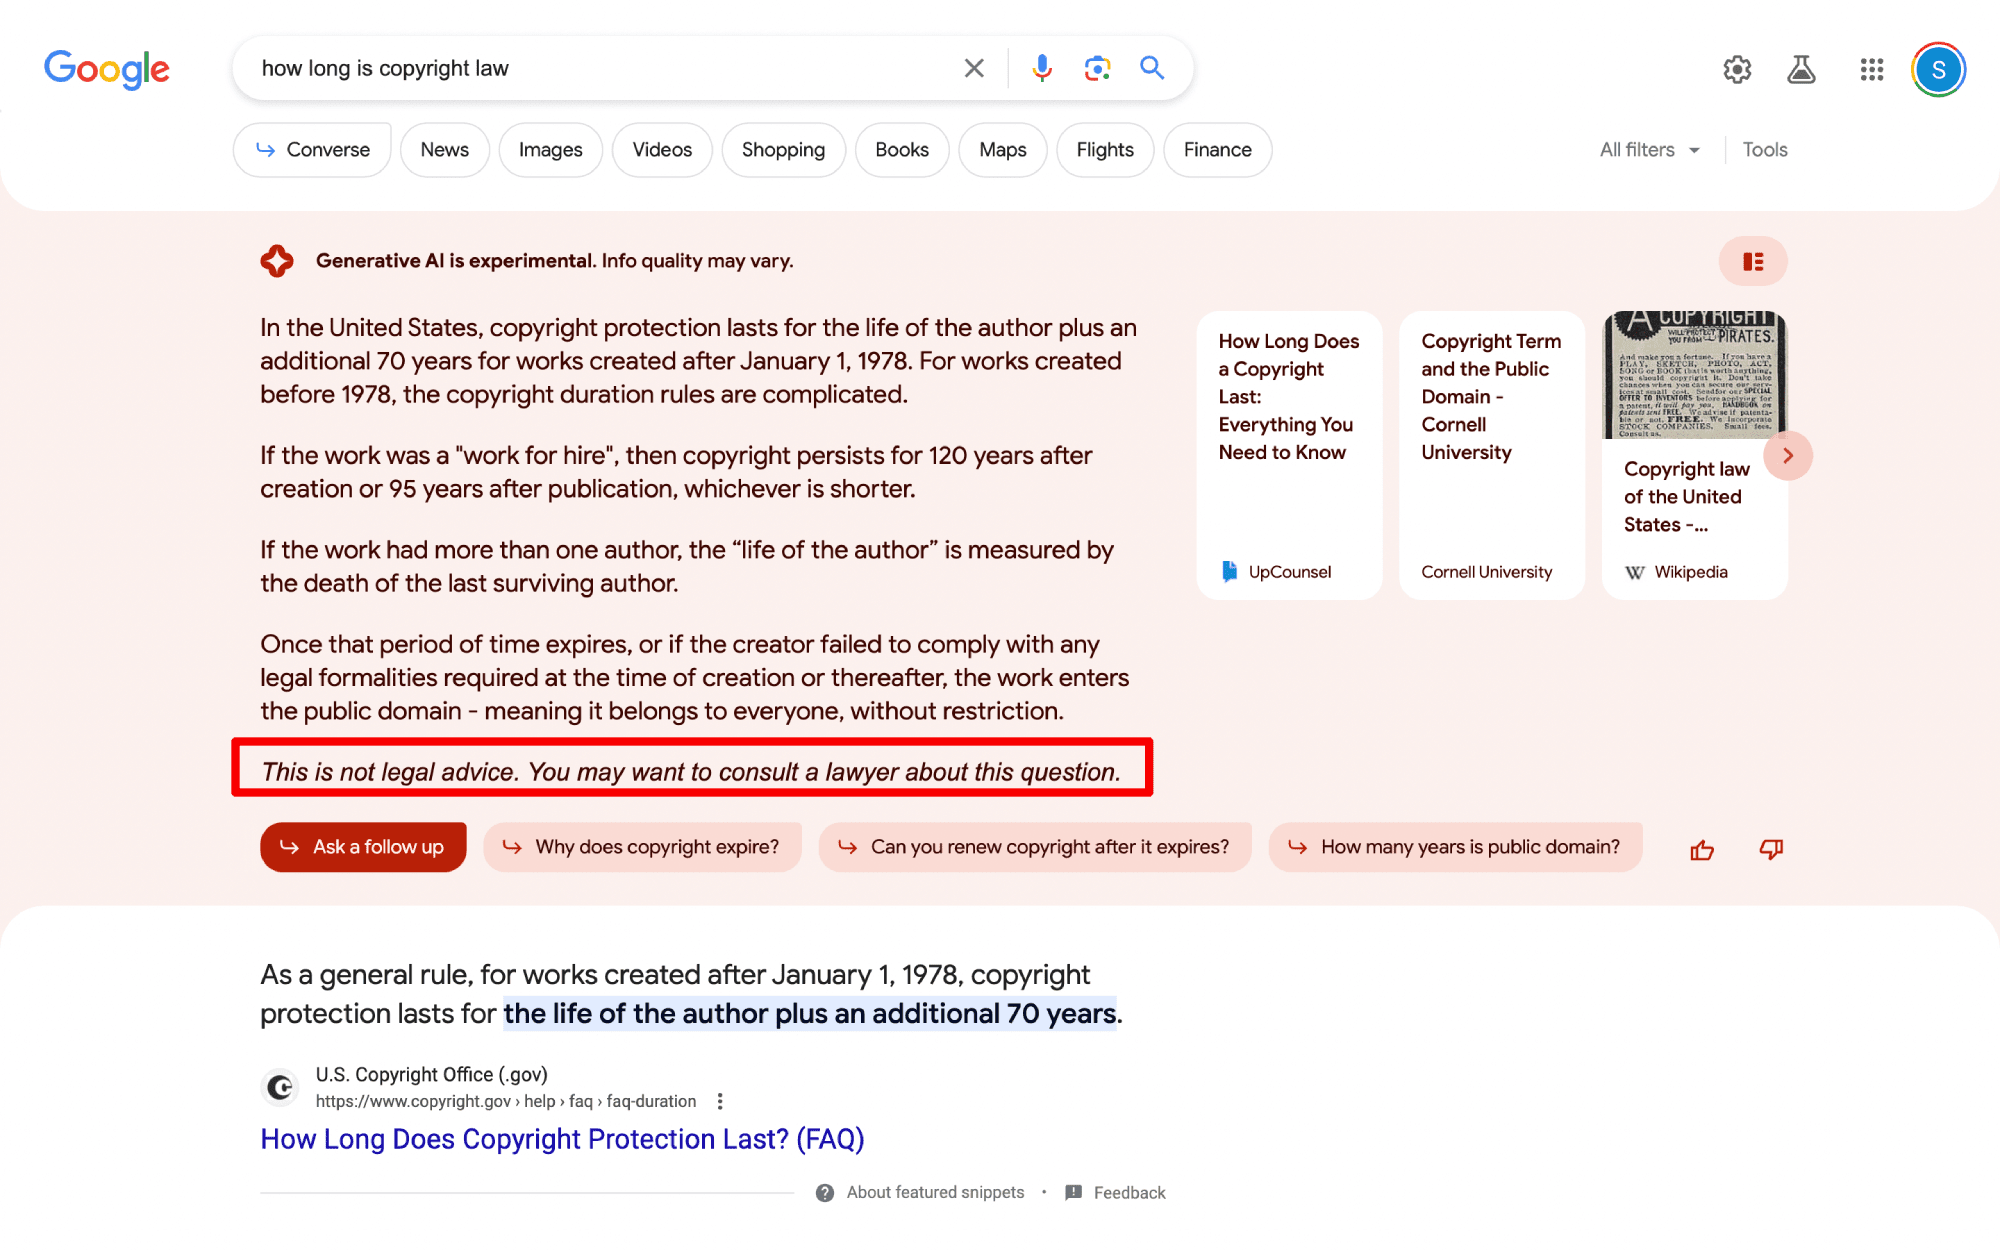The height and width of the screenshot is (1250, 2000).
Task: Switch to the Shopping tab
Action: (784, 150)
